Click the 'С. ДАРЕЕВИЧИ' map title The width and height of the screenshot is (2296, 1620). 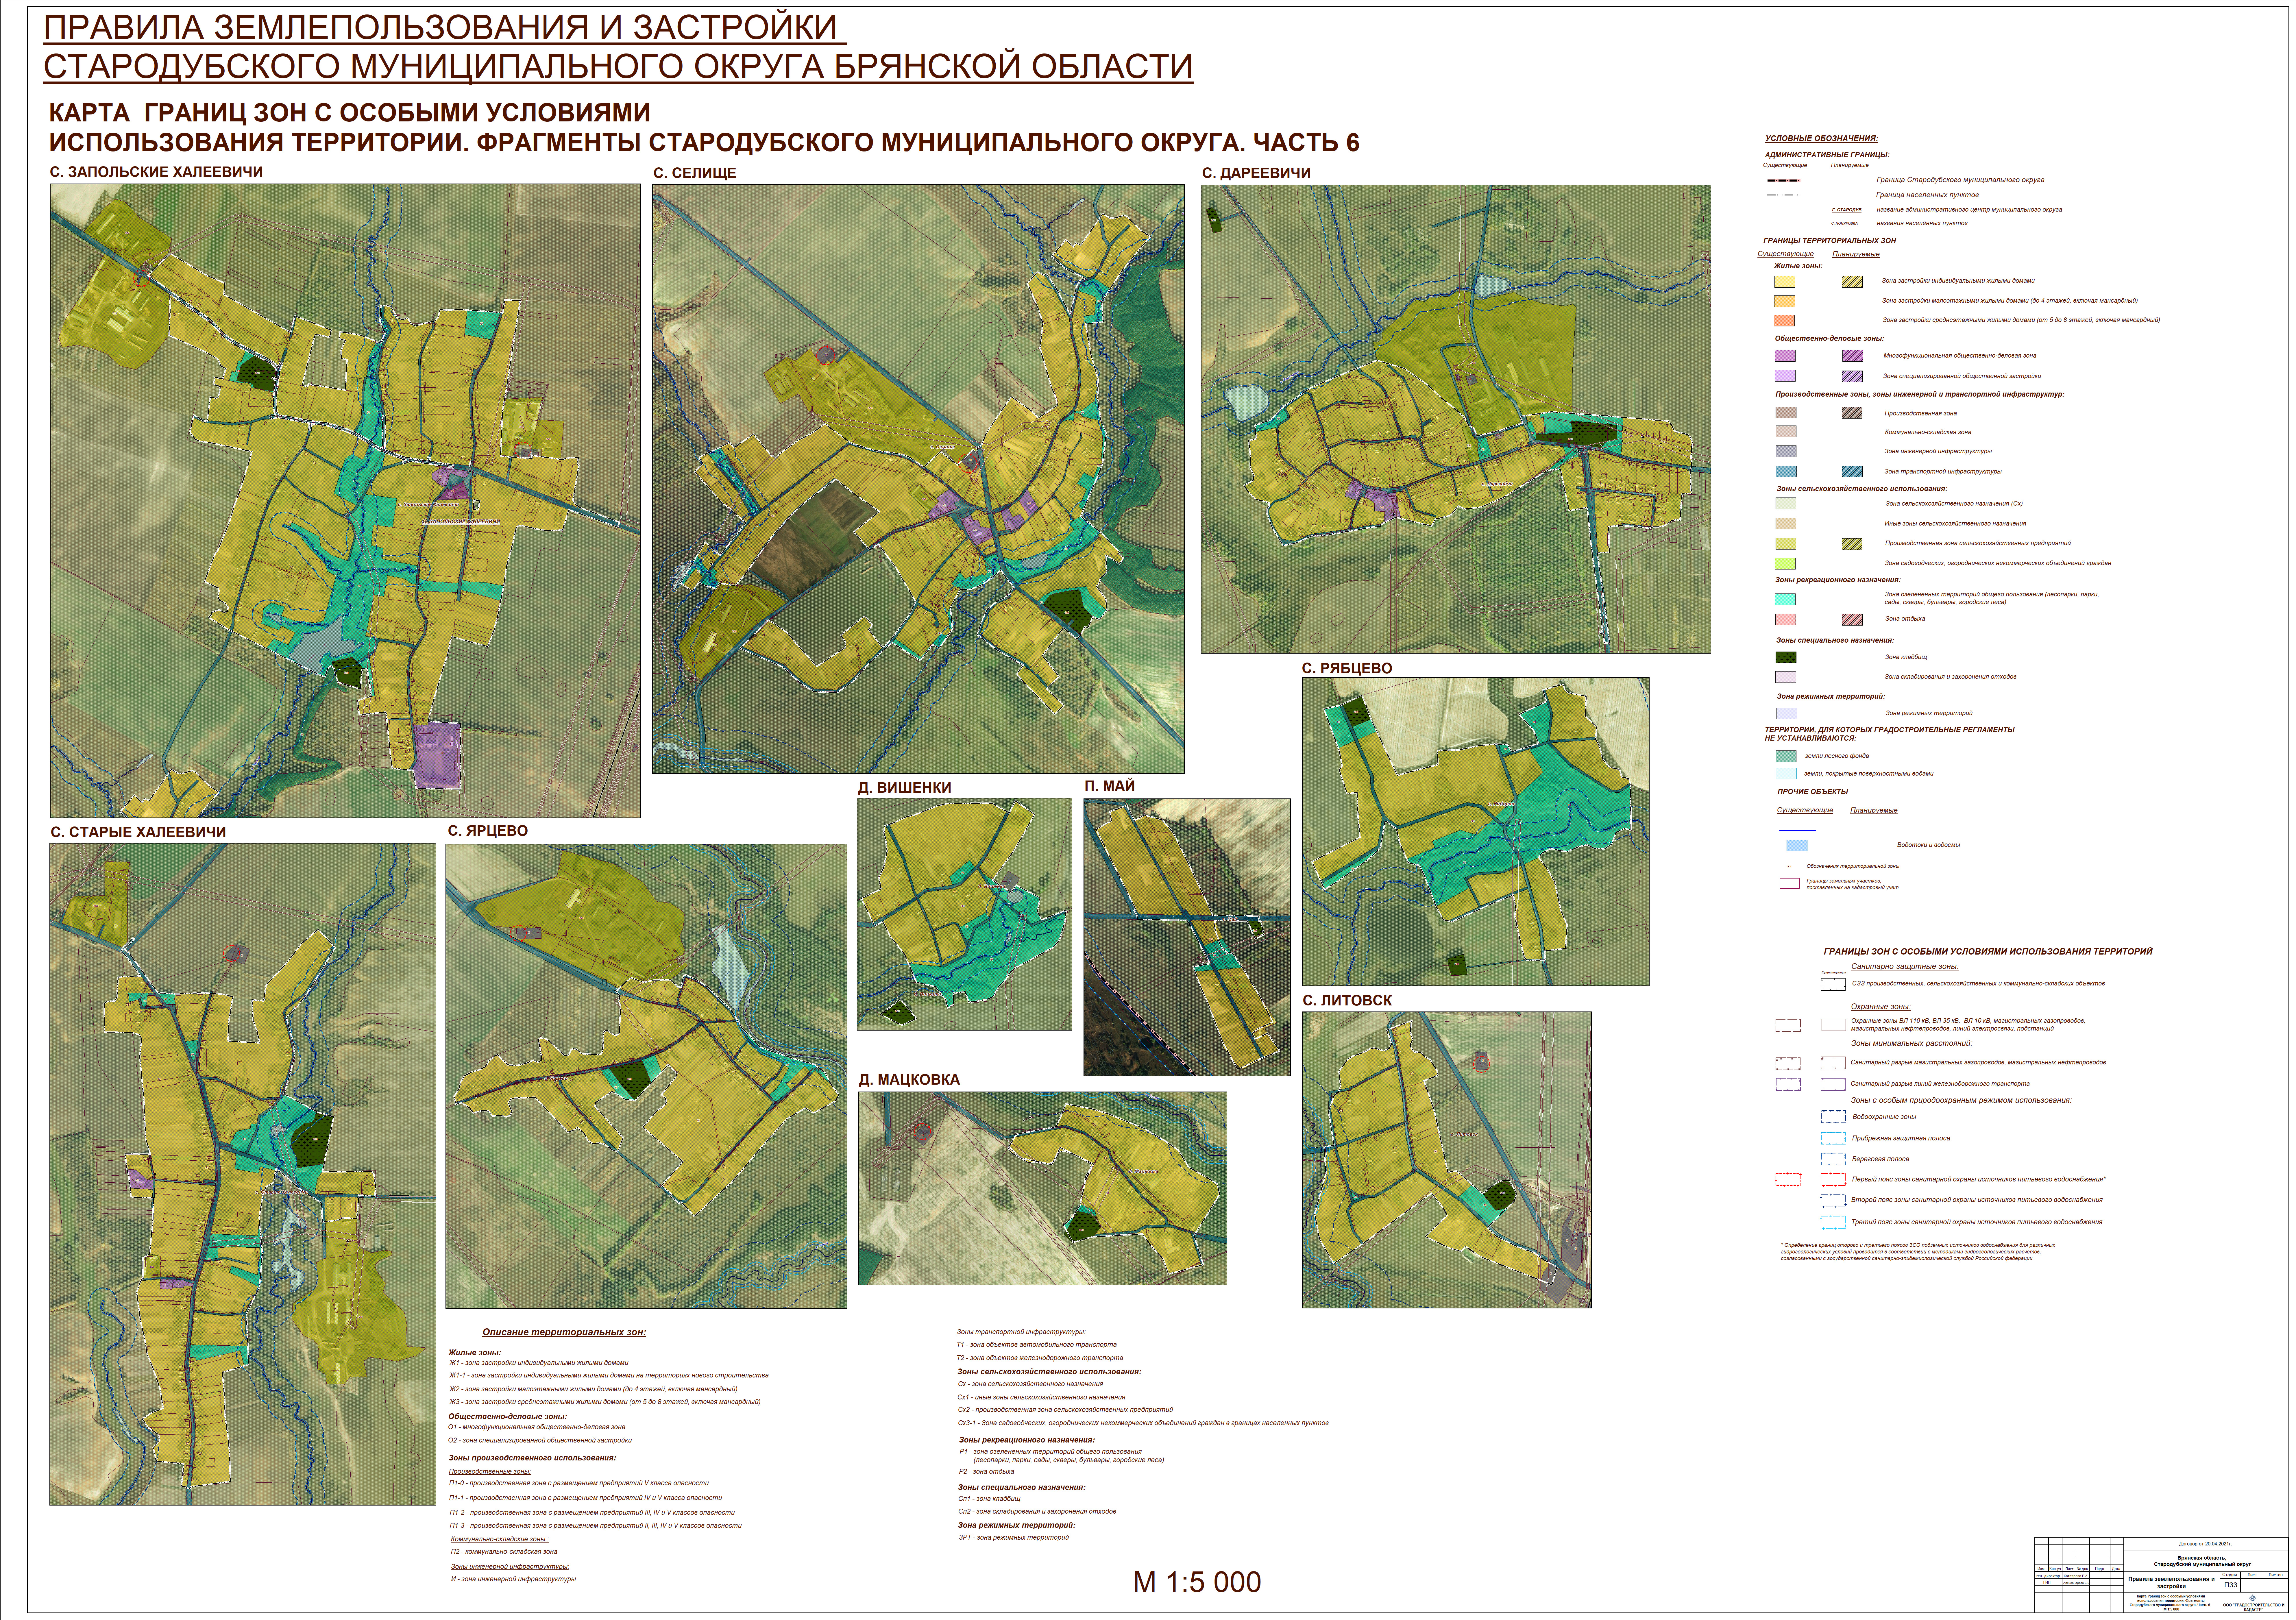pyautogui.click(x=1256, y=173)
